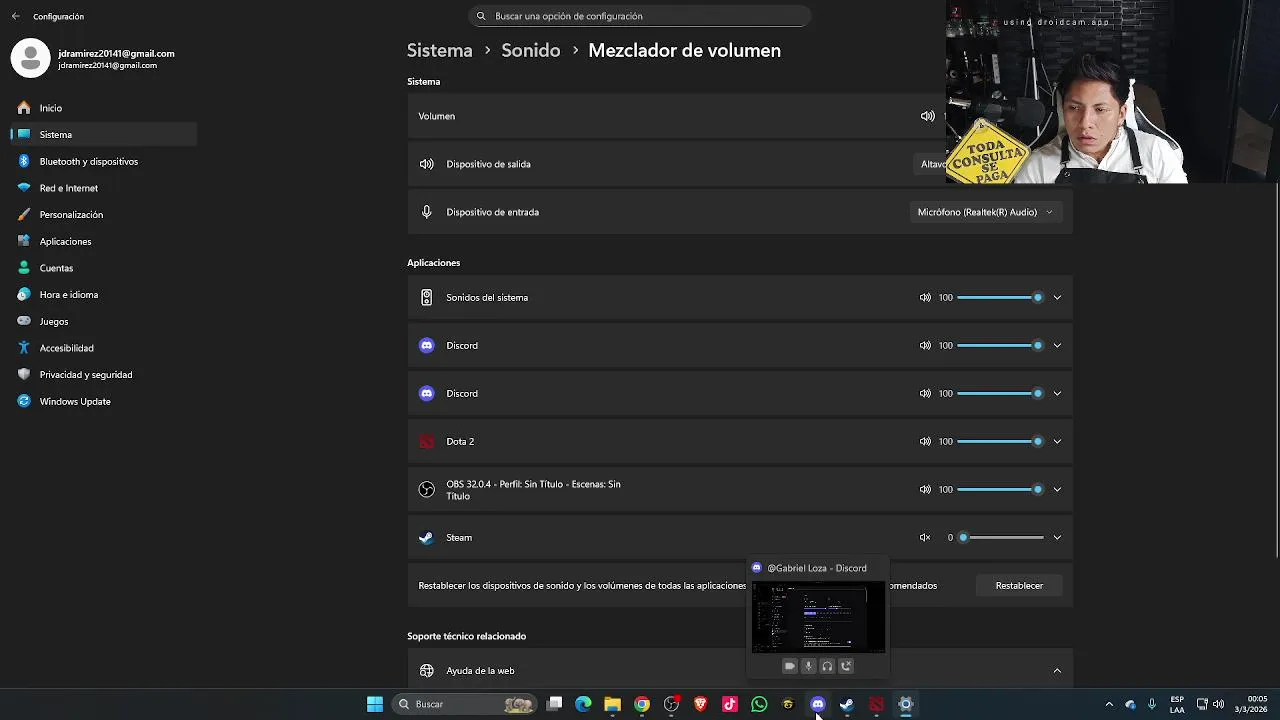Image resolution: width=1280 pixels, height=720 pixels.
Task: Open Settings gear taskbar icon
Action: (906, 704)
